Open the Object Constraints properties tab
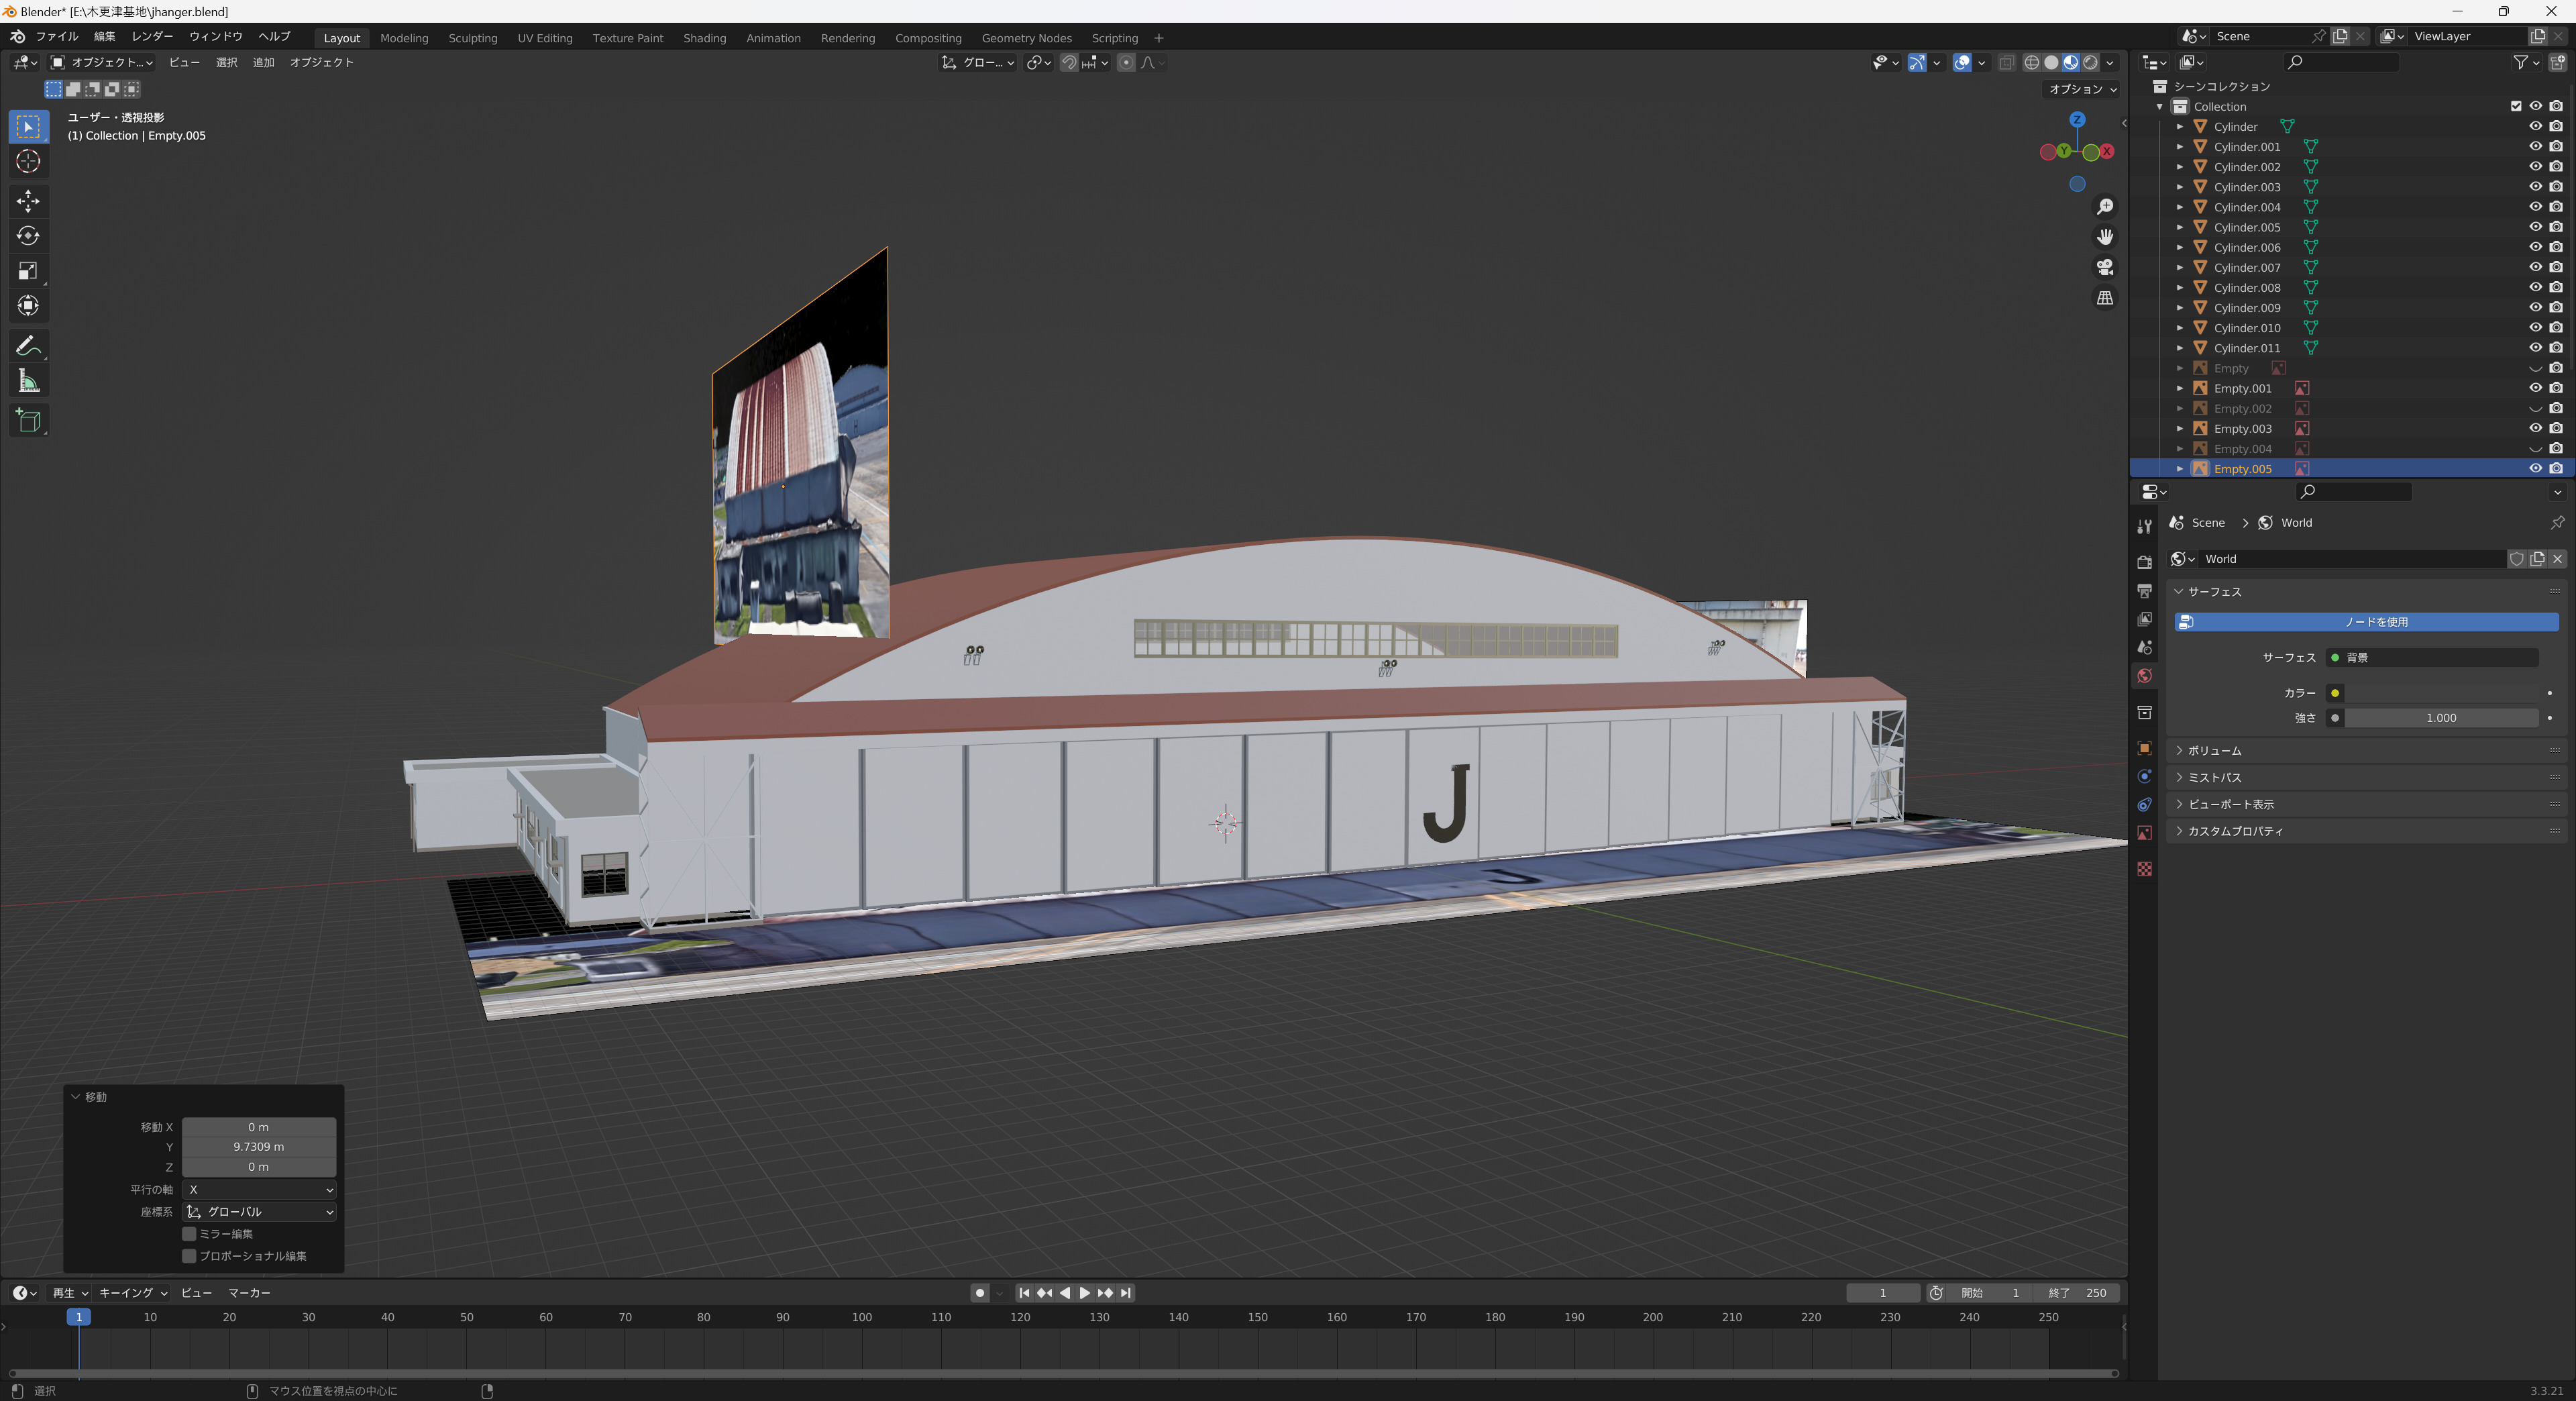The image size is (2576, 1401). [x=2144, y=805]
